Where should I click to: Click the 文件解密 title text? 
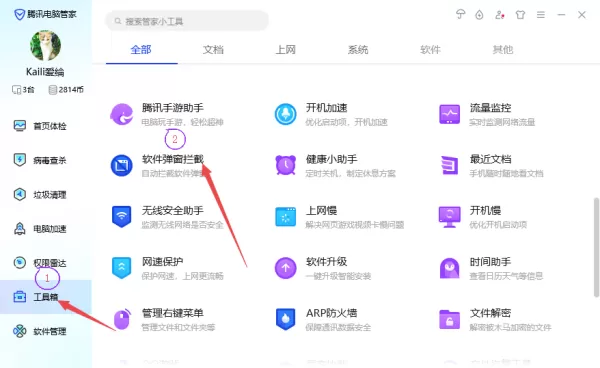click(x=490, y=313)
